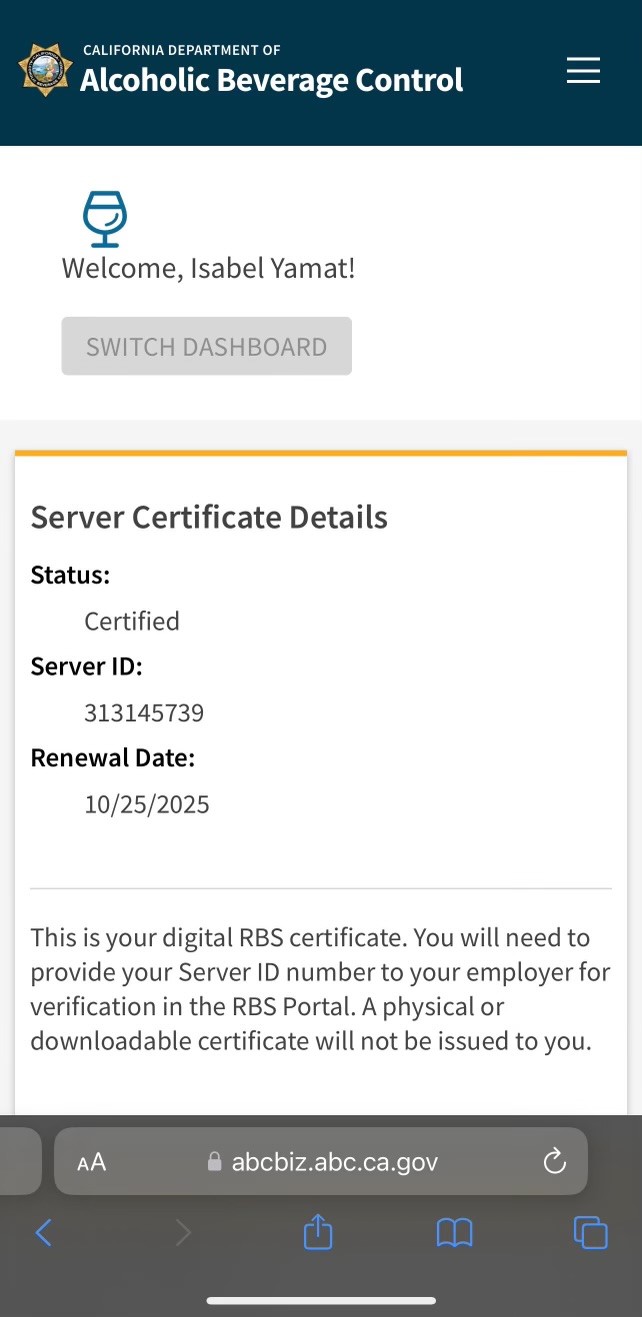Open the AA text size menu
The width and height of the screenshot is (642, 1317).
pyautogui.click(x=92, y=1162)
